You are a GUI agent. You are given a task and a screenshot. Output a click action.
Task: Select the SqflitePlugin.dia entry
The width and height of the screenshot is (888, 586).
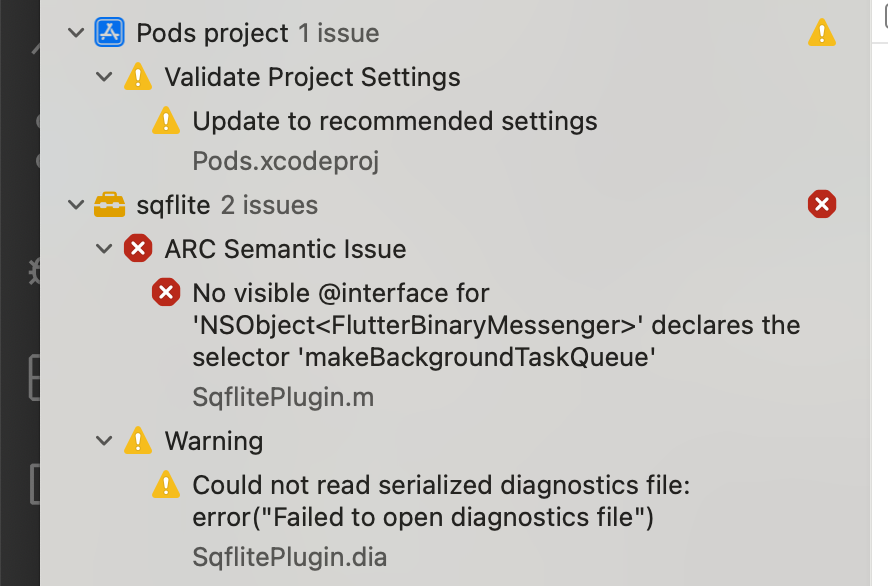[289, 559]
